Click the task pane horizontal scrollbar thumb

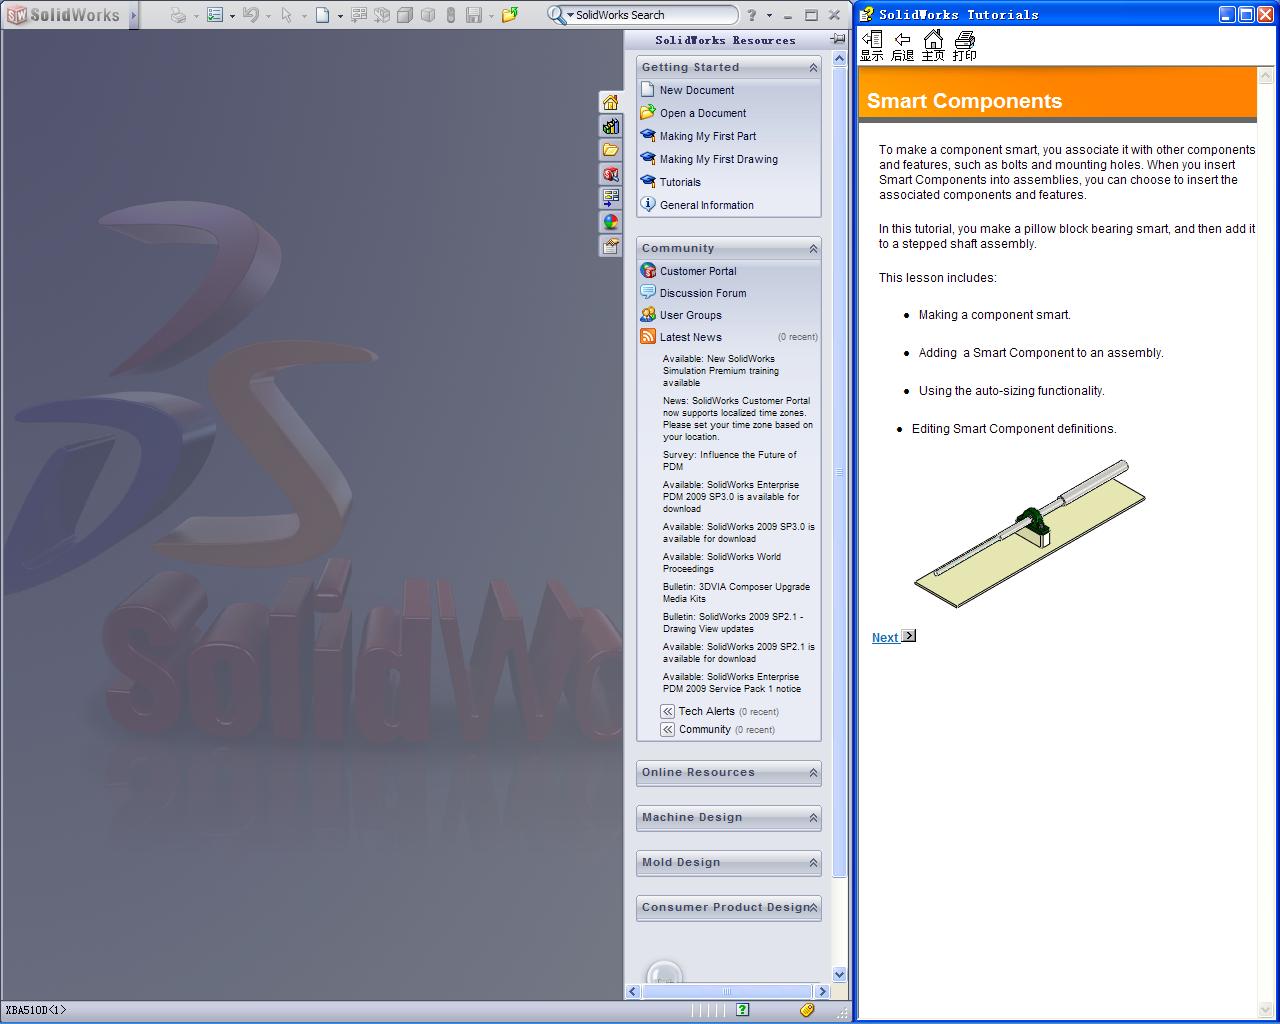click(x=727, y=992)
